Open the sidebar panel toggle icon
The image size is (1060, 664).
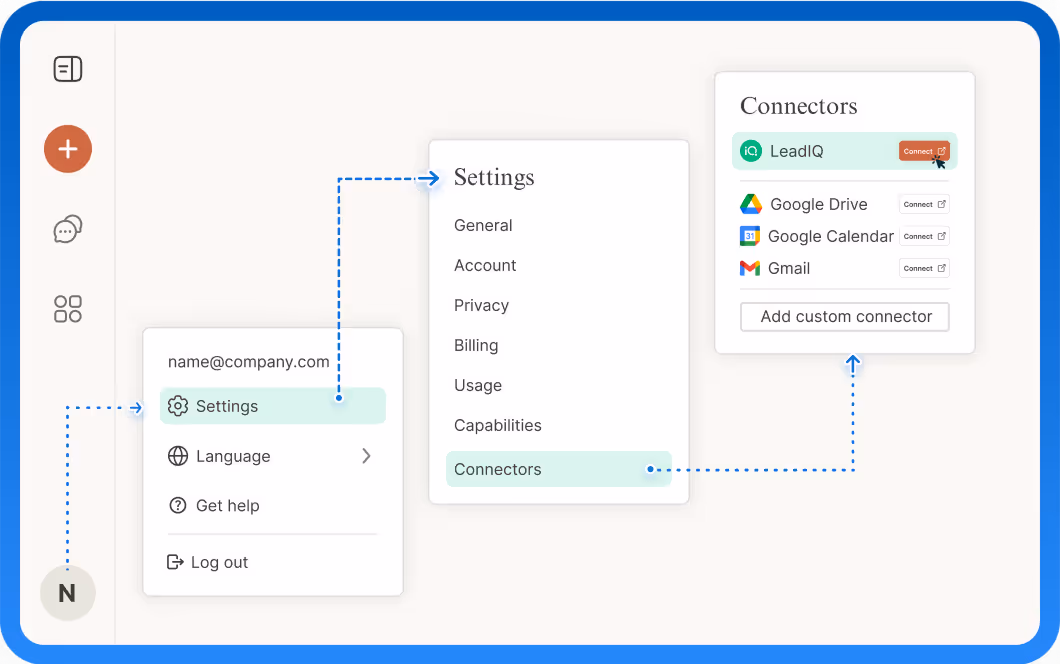pyautogui.click(x=67, y=69)
